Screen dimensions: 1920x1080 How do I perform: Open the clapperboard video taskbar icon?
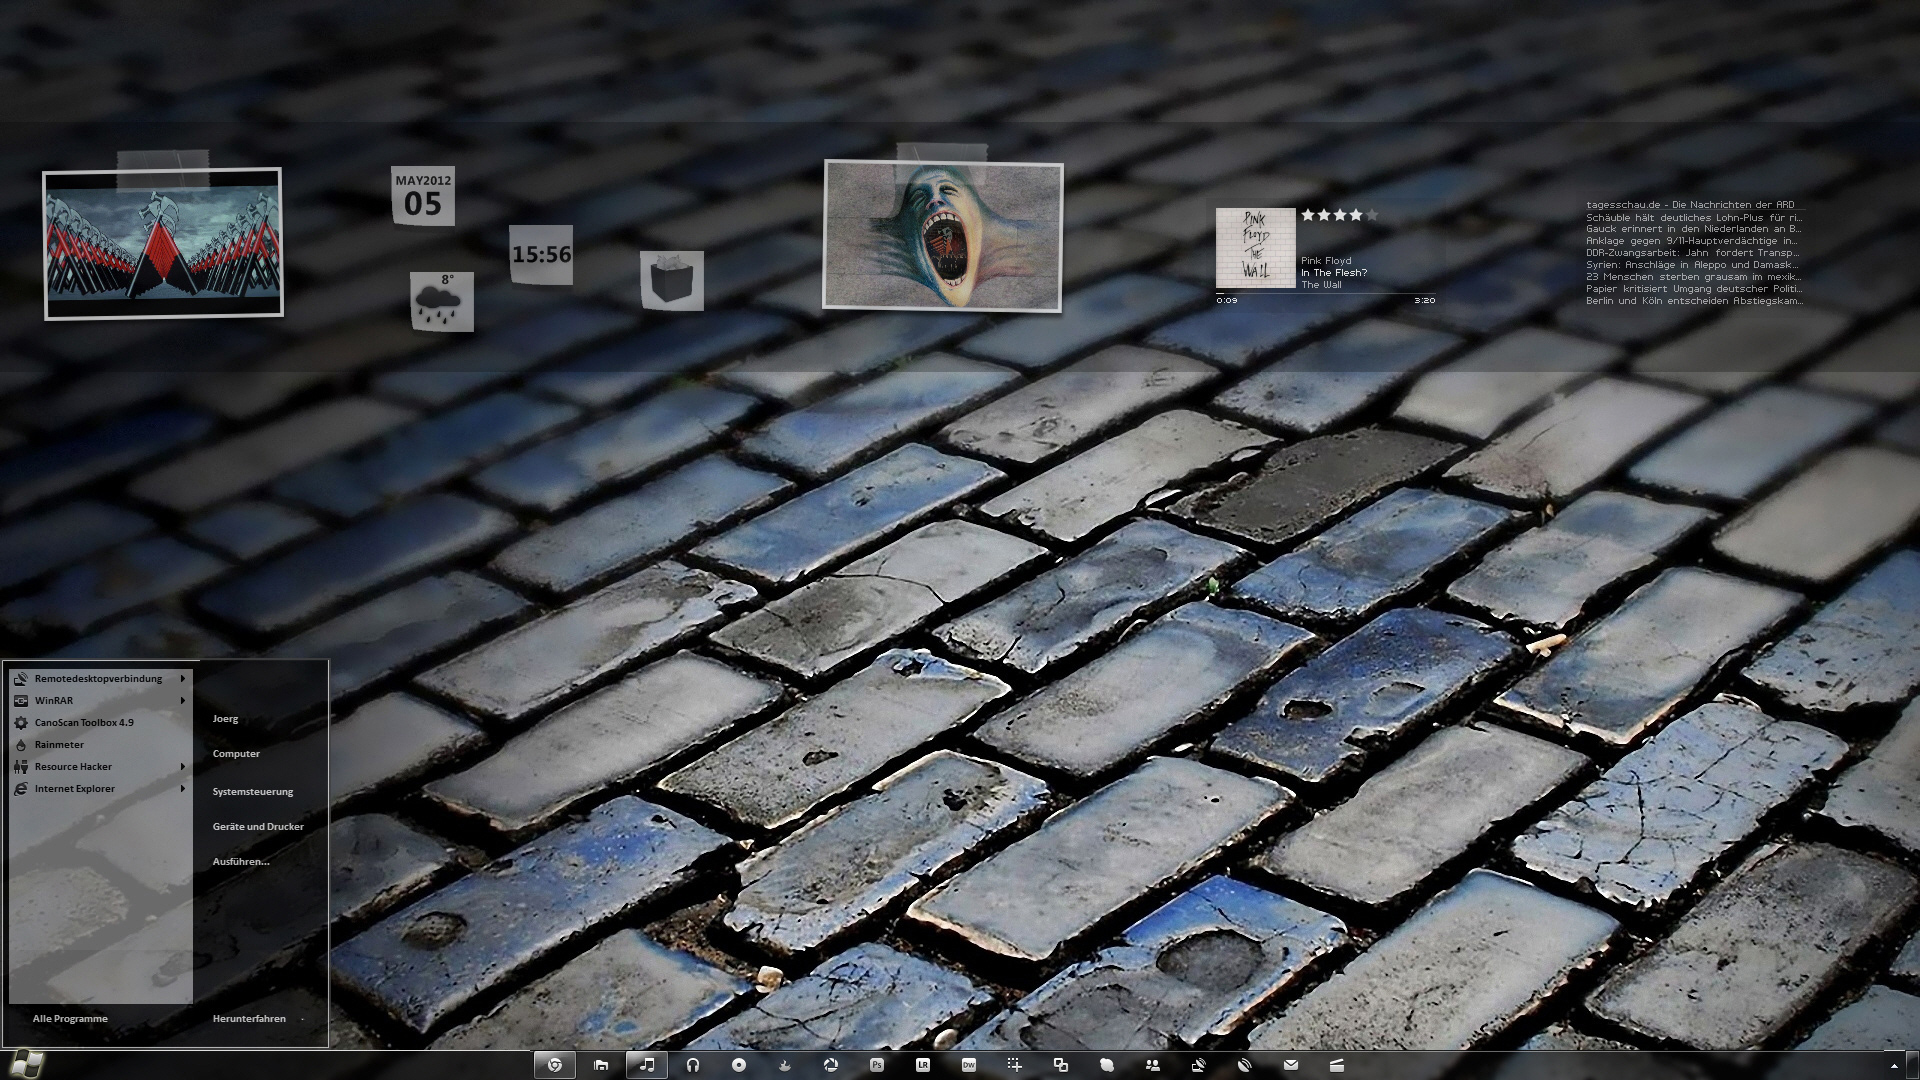coord(1337,1065)
